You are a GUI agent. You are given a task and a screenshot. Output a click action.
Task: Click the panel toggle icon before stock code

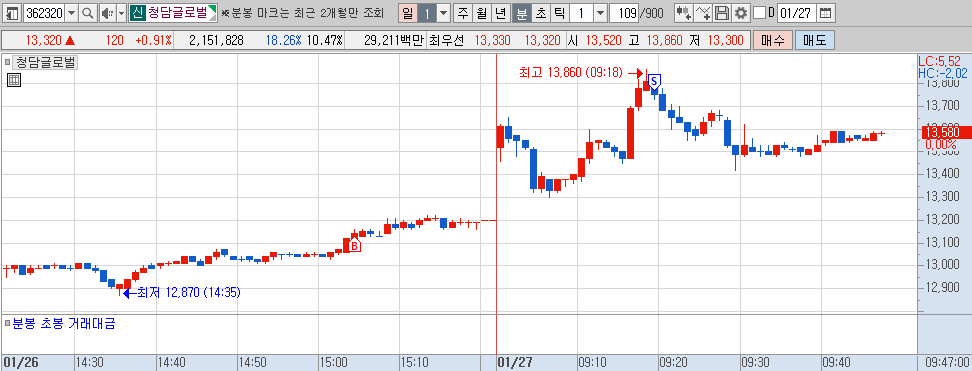(x=12, y=12)
